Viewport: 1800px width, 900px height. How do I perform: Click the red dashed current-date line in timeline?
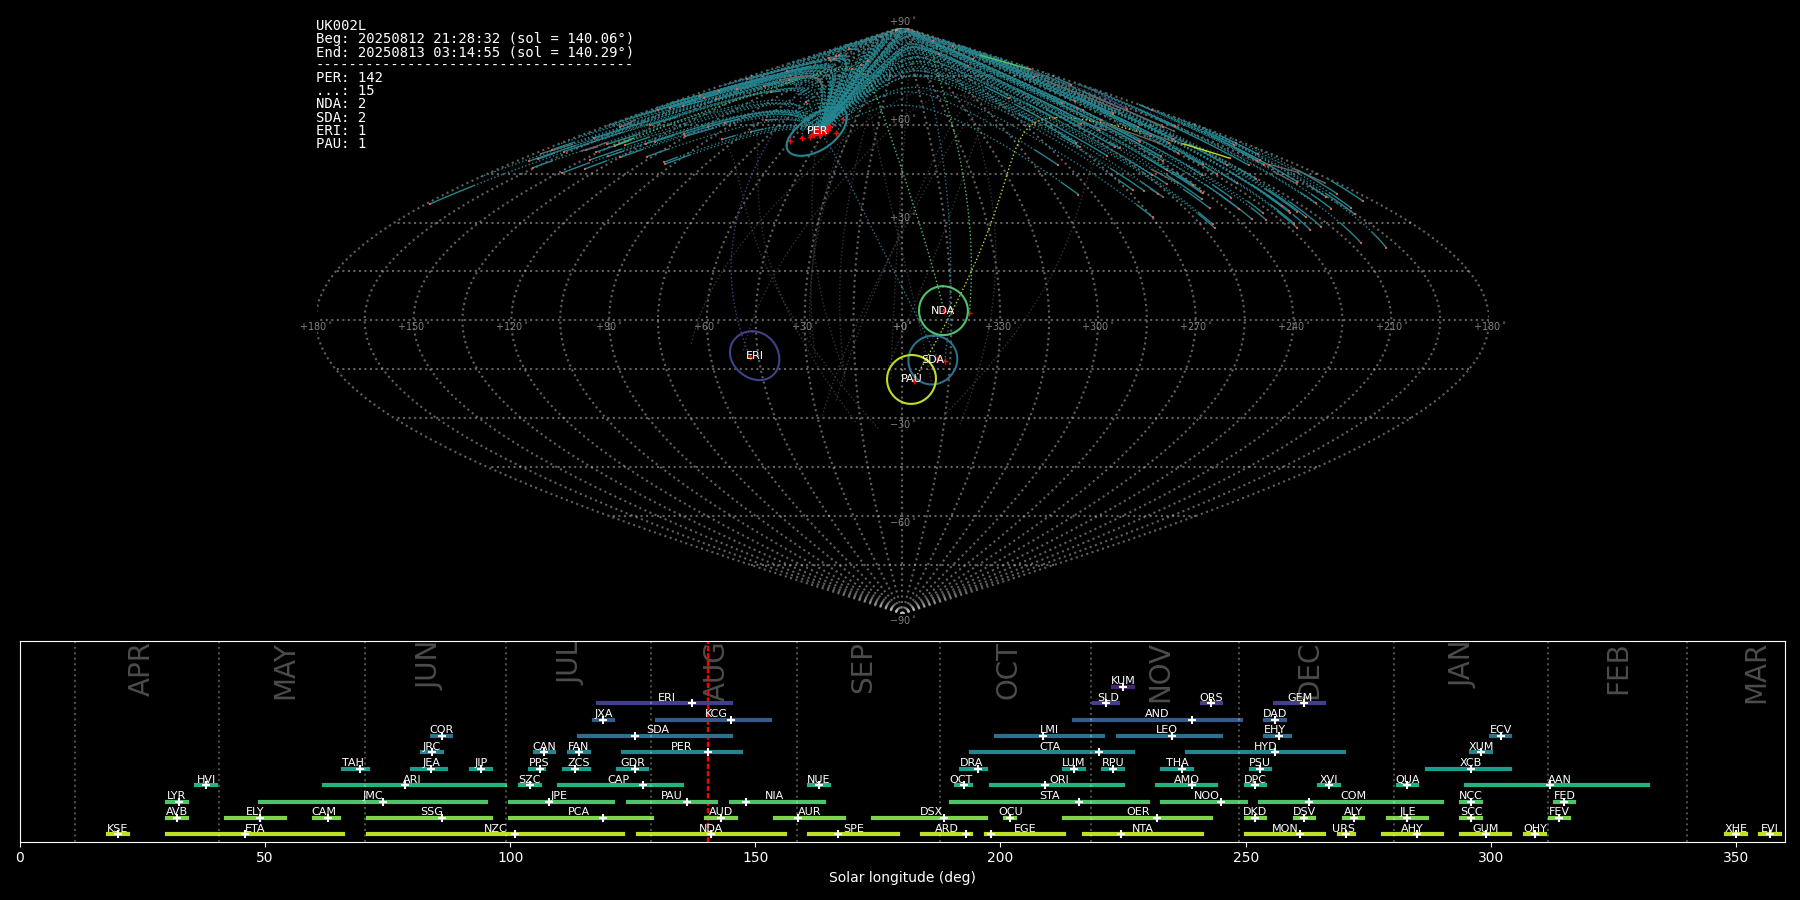pos(708,741)
